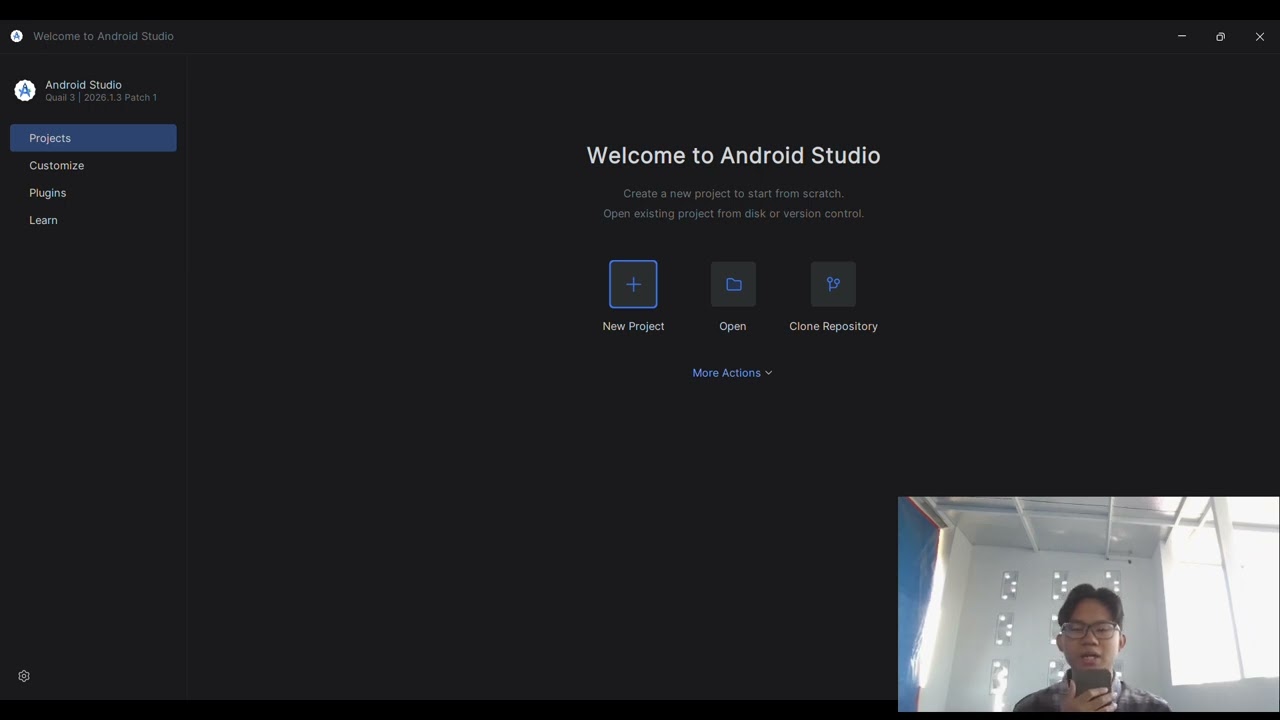The image size is (1280, 720).
Task: Click the Clone Repository branch icon
Action: 833,284
